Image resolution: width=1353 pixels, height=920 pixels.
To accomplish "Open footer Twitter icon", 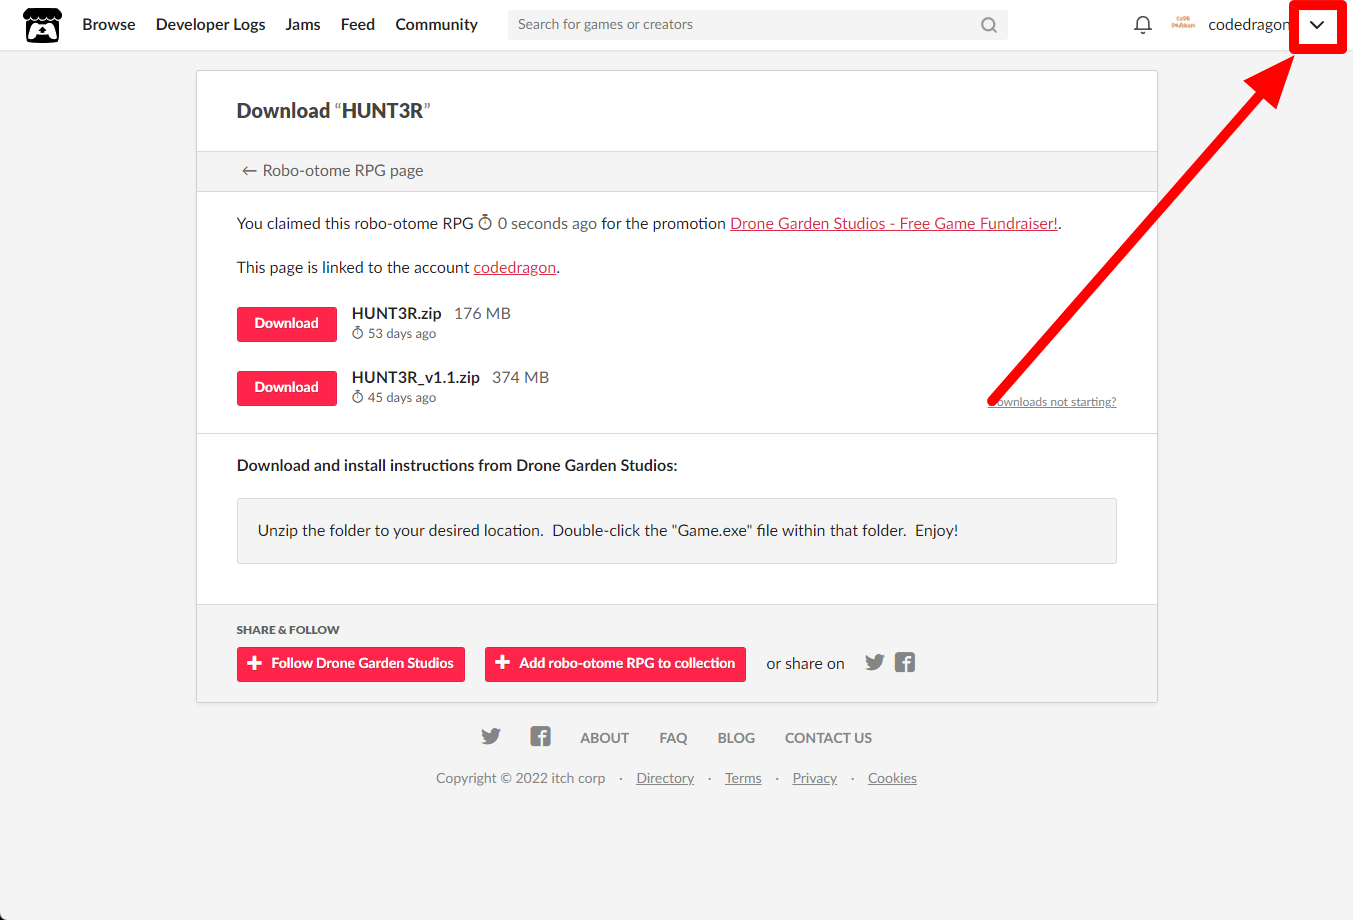I will [x=491, y=737].
